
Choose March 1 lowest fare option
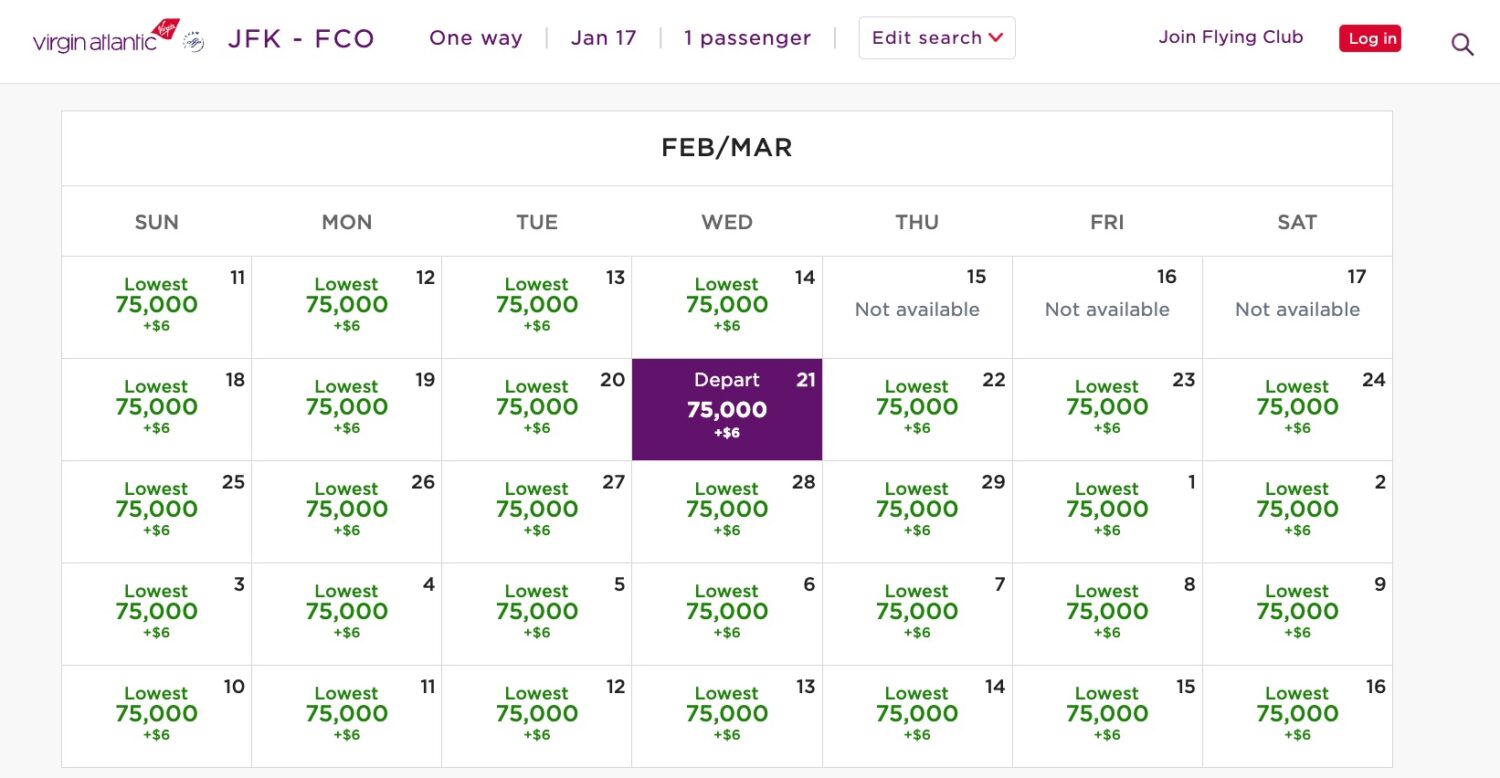(x=1107, y=511)
